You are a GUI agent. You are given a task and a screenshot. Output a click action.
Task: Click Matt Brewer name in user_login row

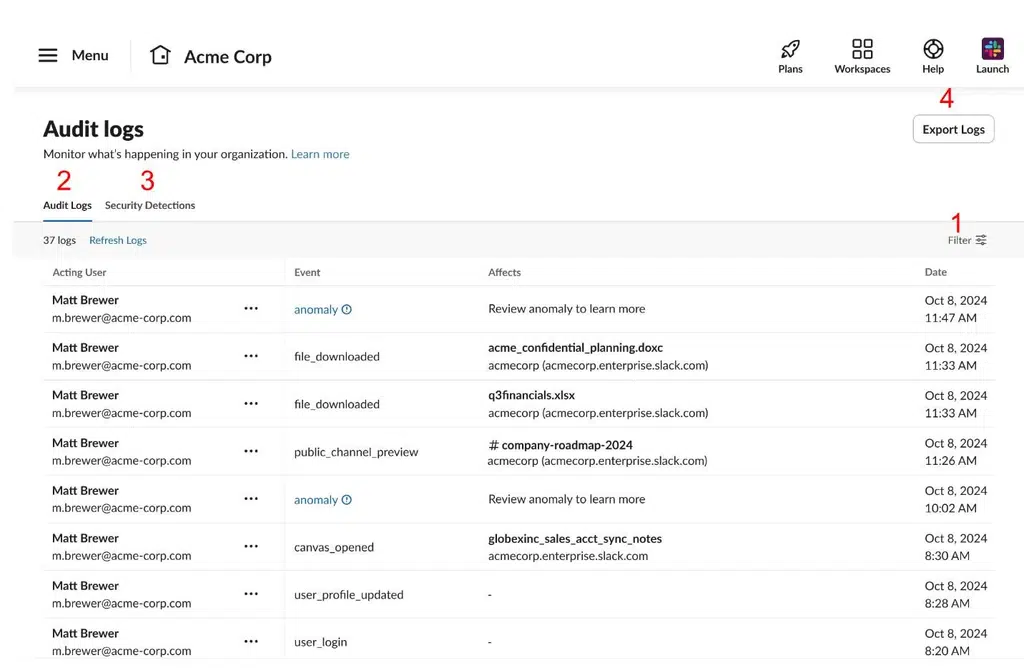tap(86, 633)
